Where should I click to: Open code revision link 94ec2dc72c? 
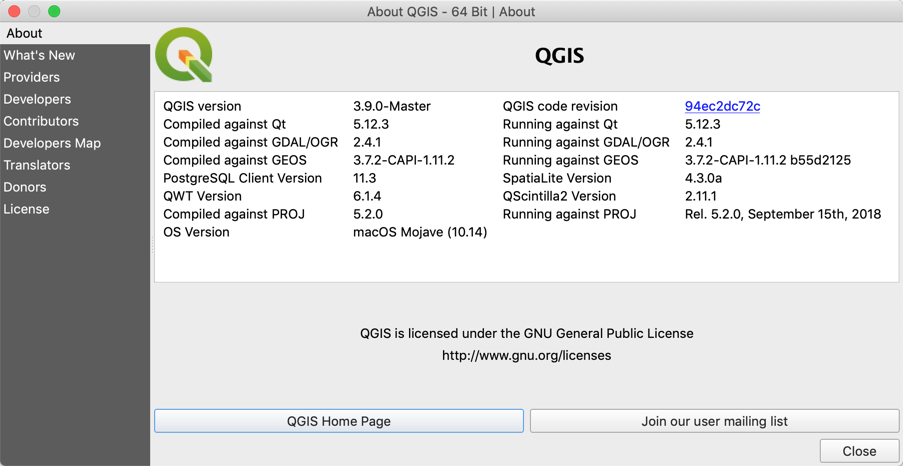[x=722, y=107]
